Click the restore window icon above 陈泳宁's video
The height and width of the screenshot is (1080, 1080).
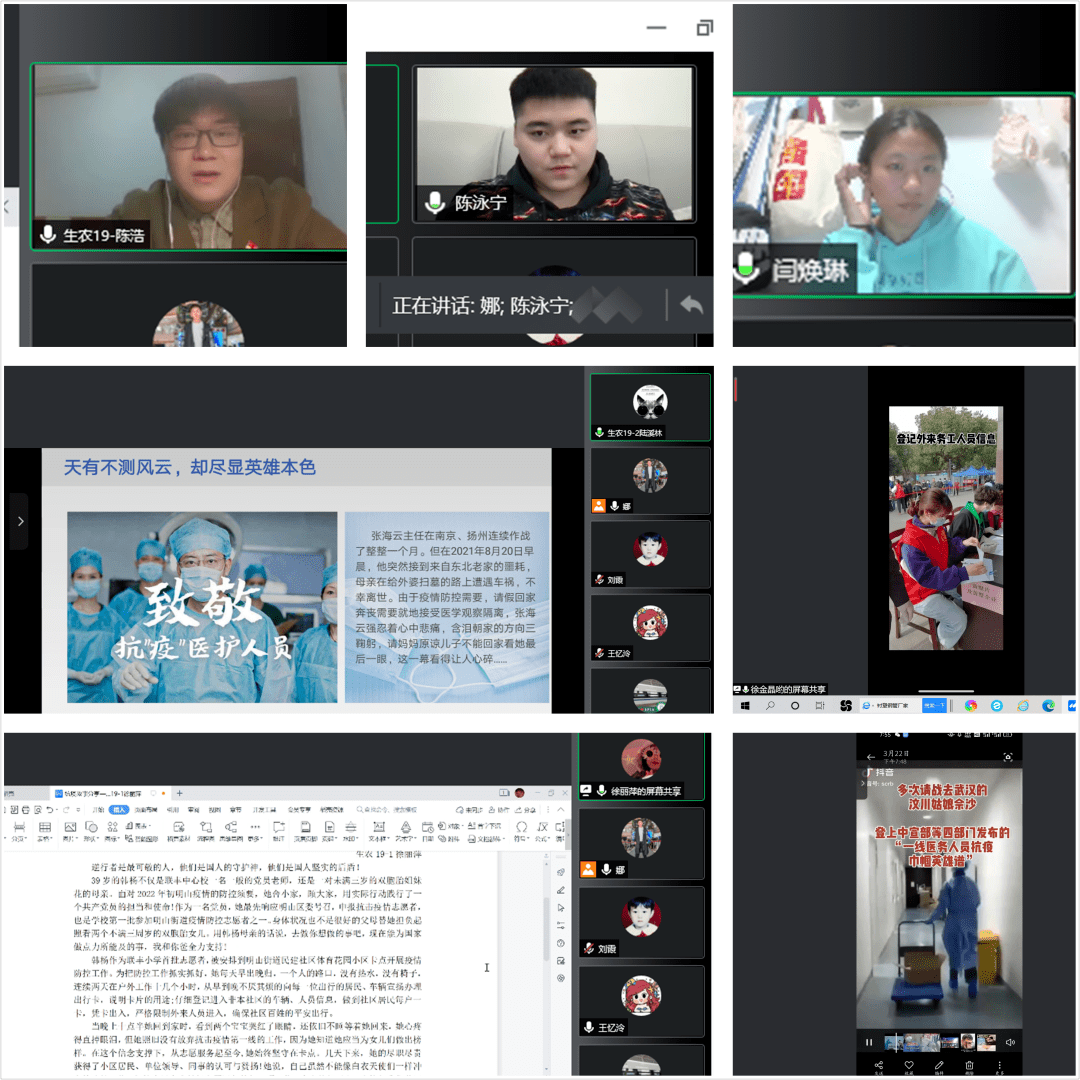click(705, 28)
